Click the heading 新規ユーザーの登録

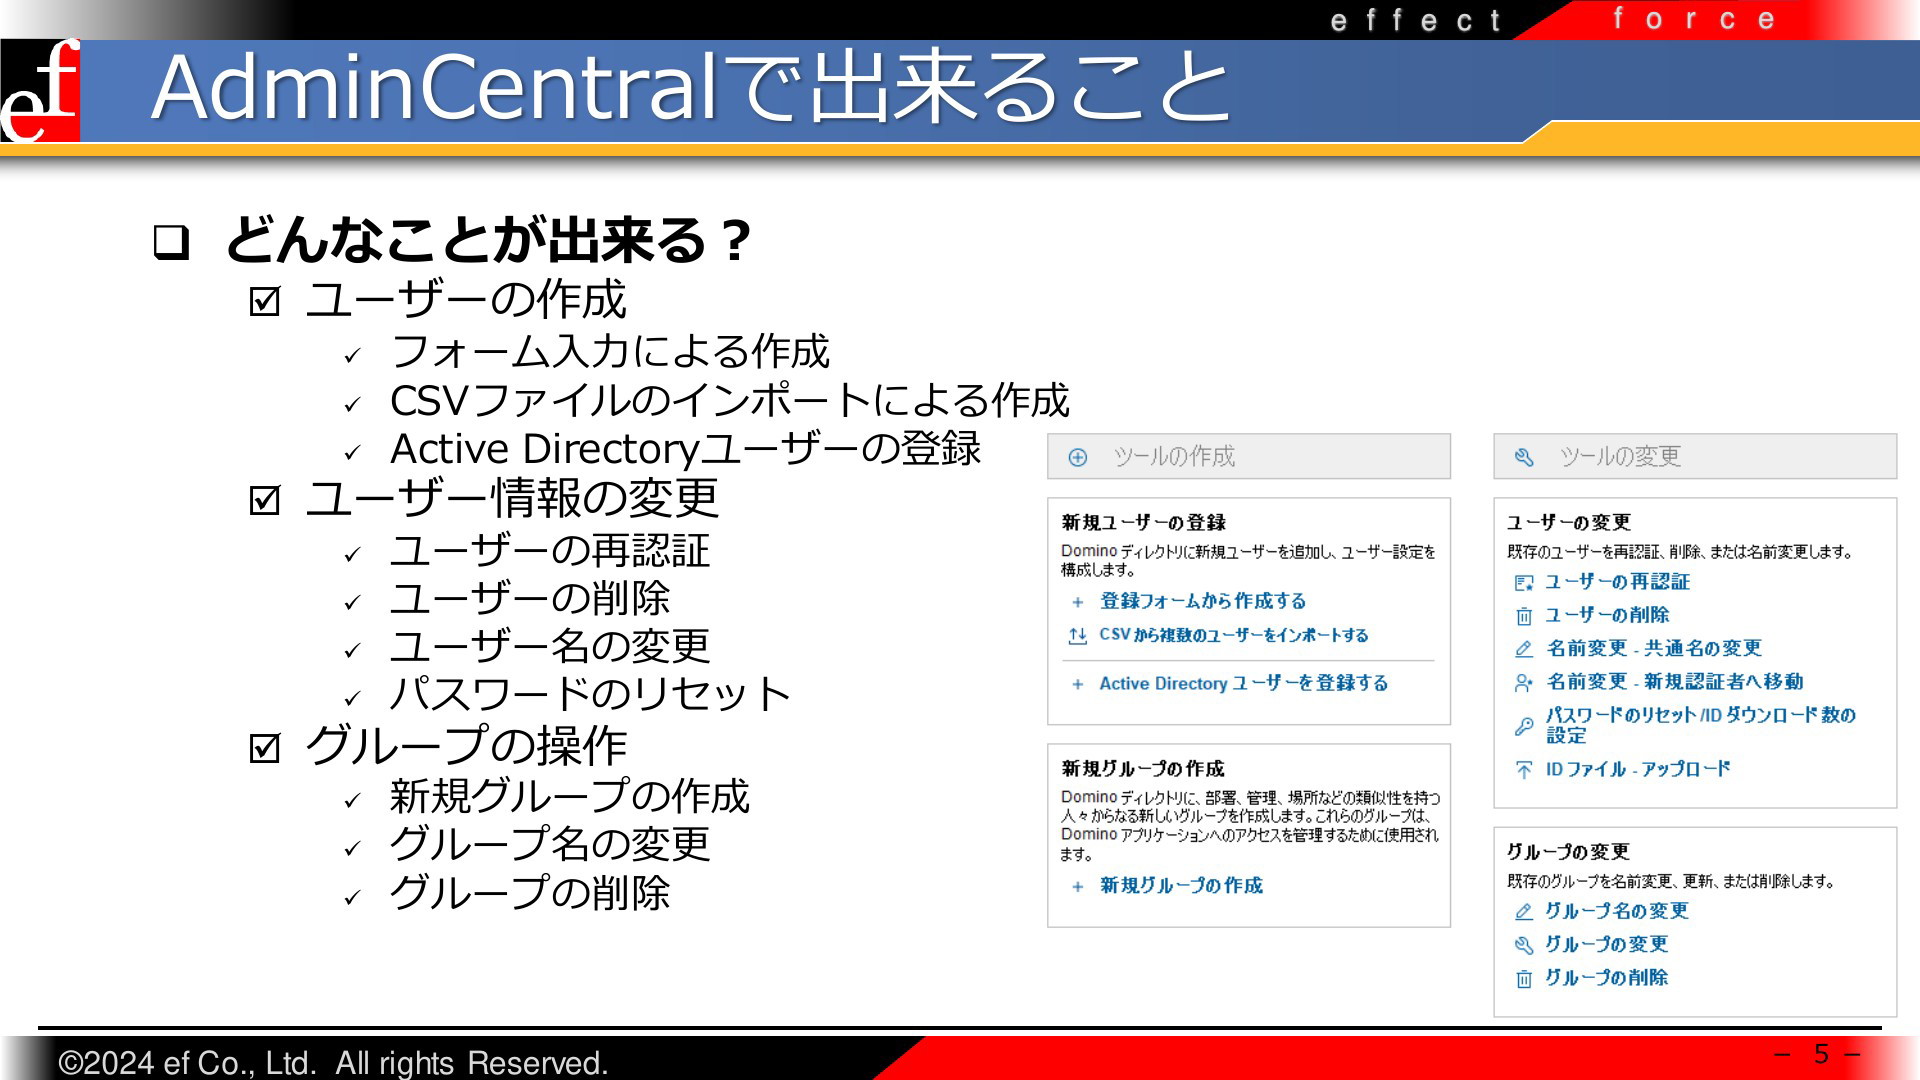tap(1143, 523)
